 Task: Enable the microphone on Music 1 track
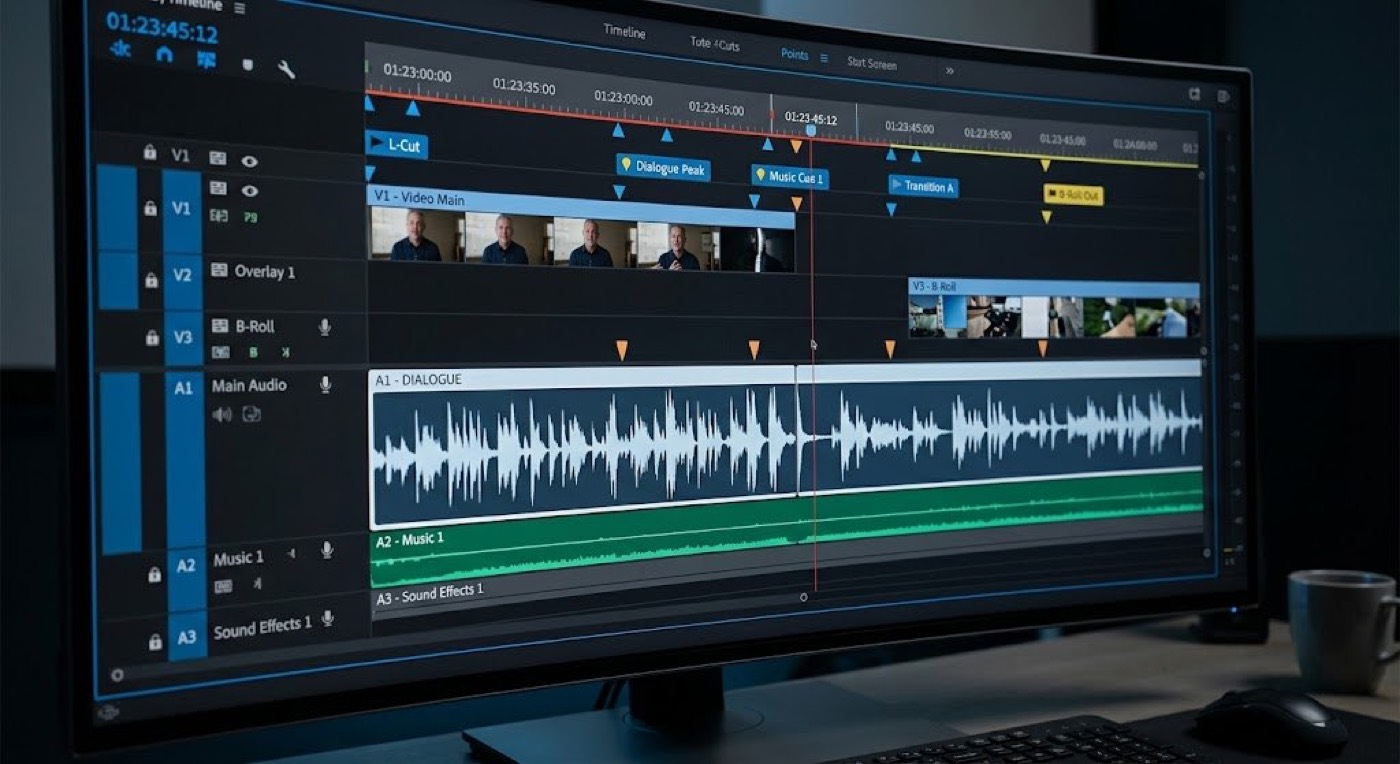point(326,550)
